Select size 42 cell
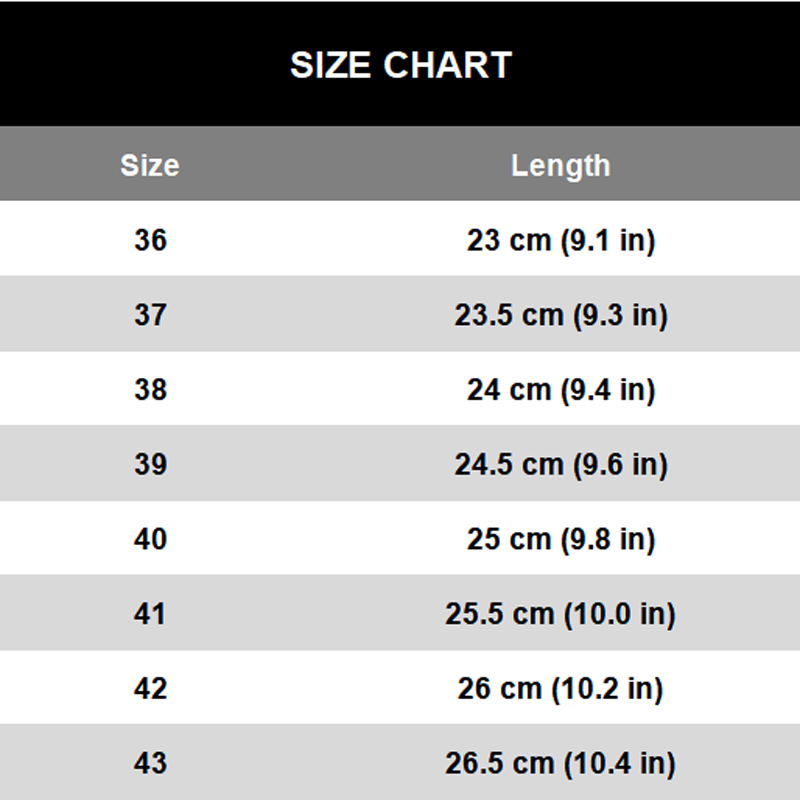800x800 pixels. (150, 688)
